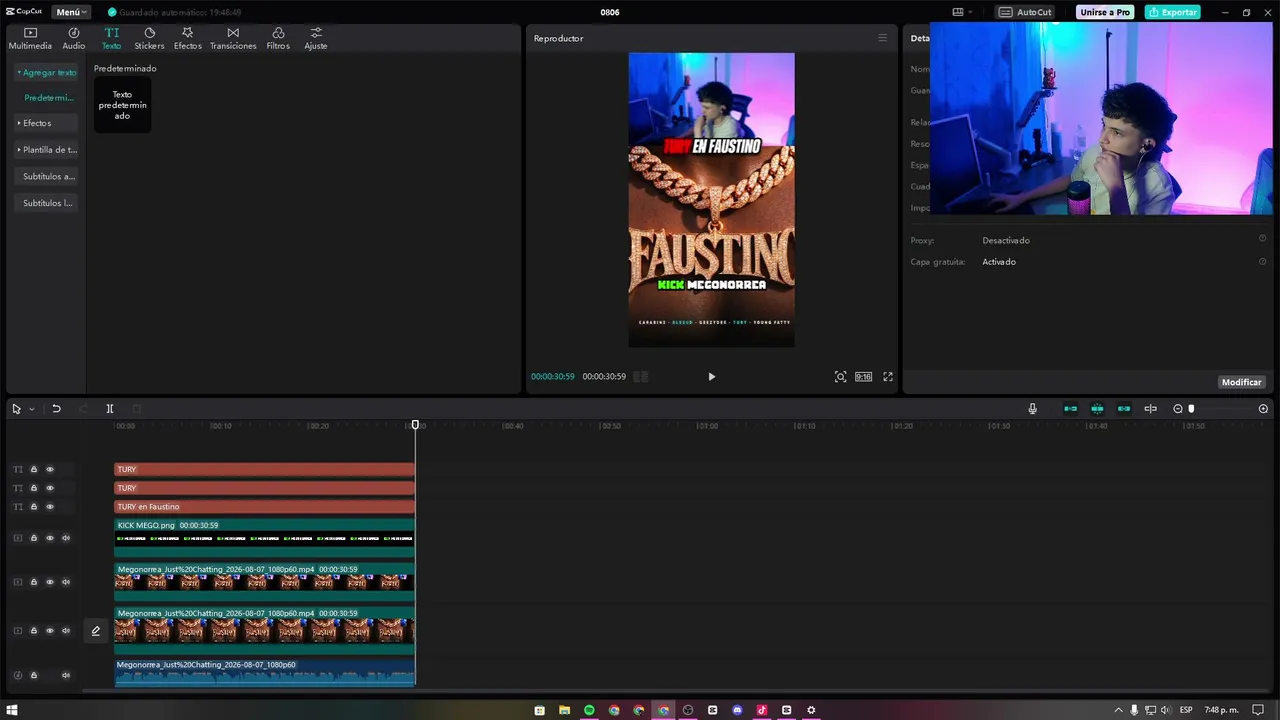Toggle the preview axis button
This screenshot has width=1280, height=720.
1151,409
